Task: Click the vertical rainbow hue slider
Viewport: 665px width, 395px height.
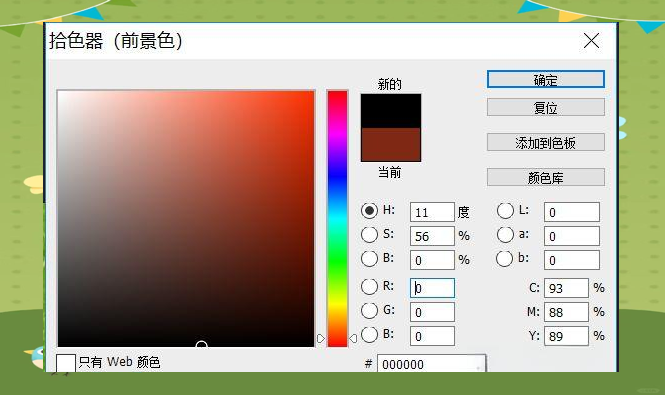Action: pyautogui.click(x=338, y=219)
